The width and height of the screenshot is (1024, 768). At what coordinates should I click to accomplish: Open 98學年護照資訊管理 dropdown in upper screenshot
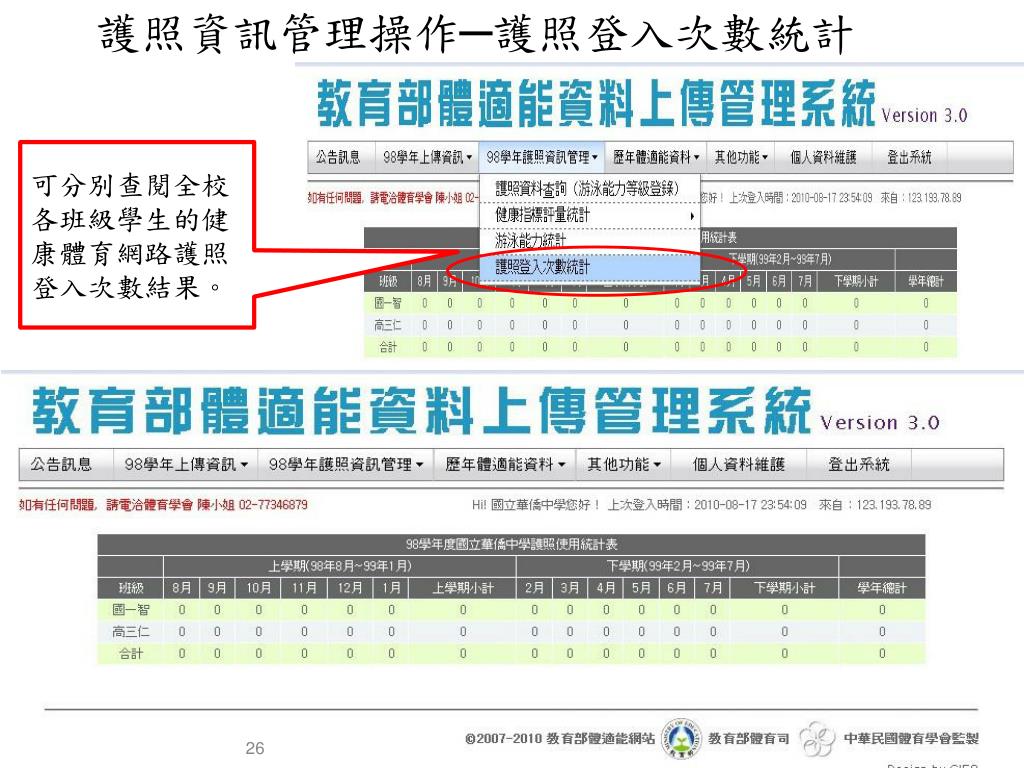coord(541,157)
